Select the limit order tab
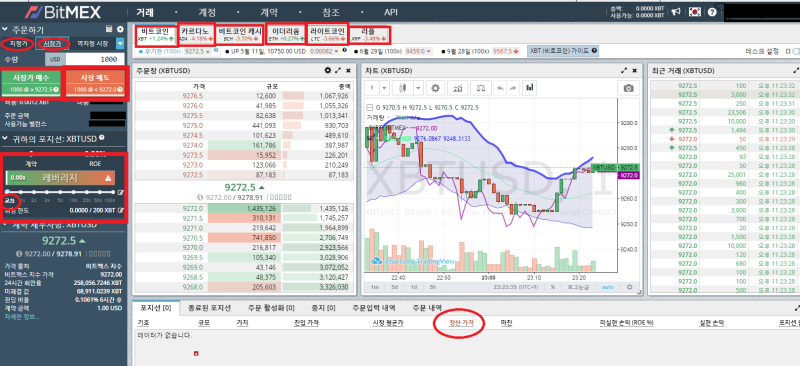Viewport: 800px width, 366px height. click(17, 44)
